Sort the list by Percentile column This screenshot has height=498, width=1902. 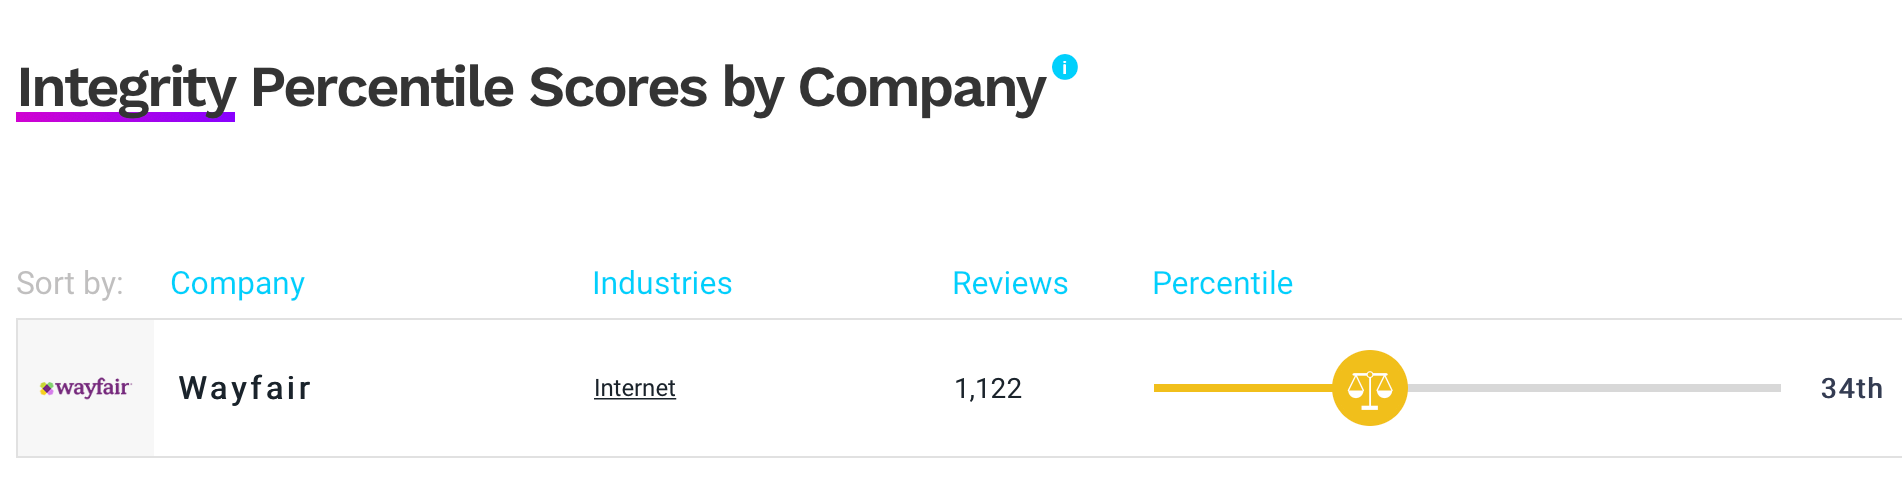pos(1222,283)
